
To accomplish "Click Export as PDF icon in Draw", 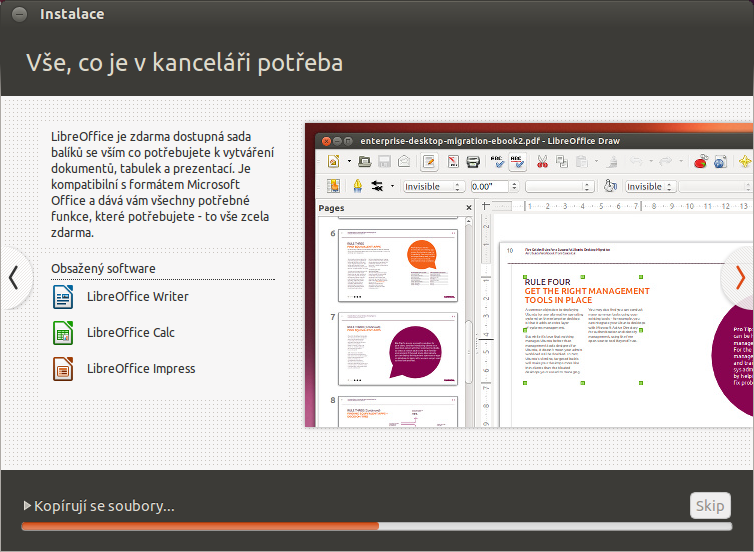I will tap(453, 162).
